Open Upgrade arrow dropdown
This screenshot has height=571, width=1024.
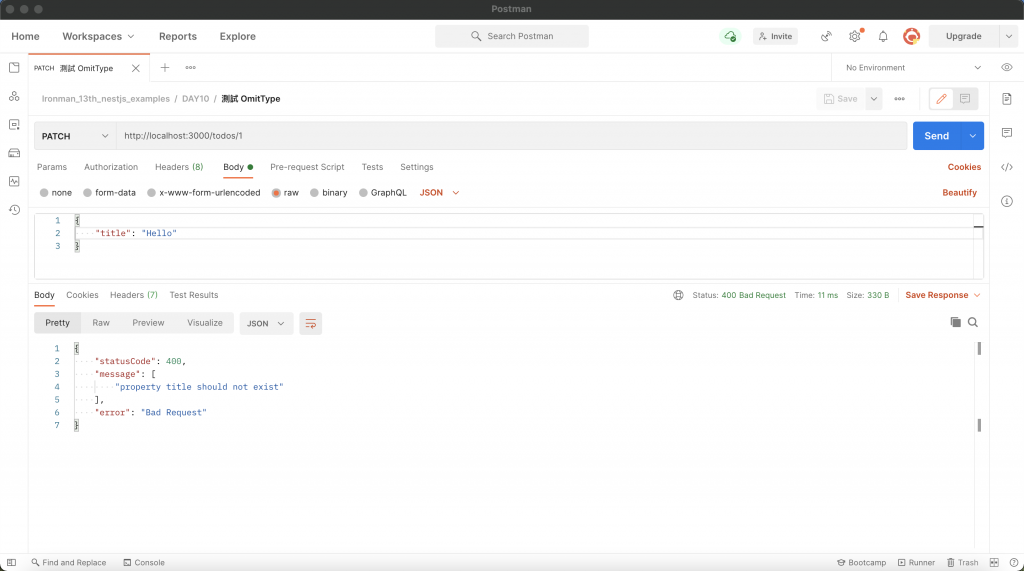[x=1009, y=37]
